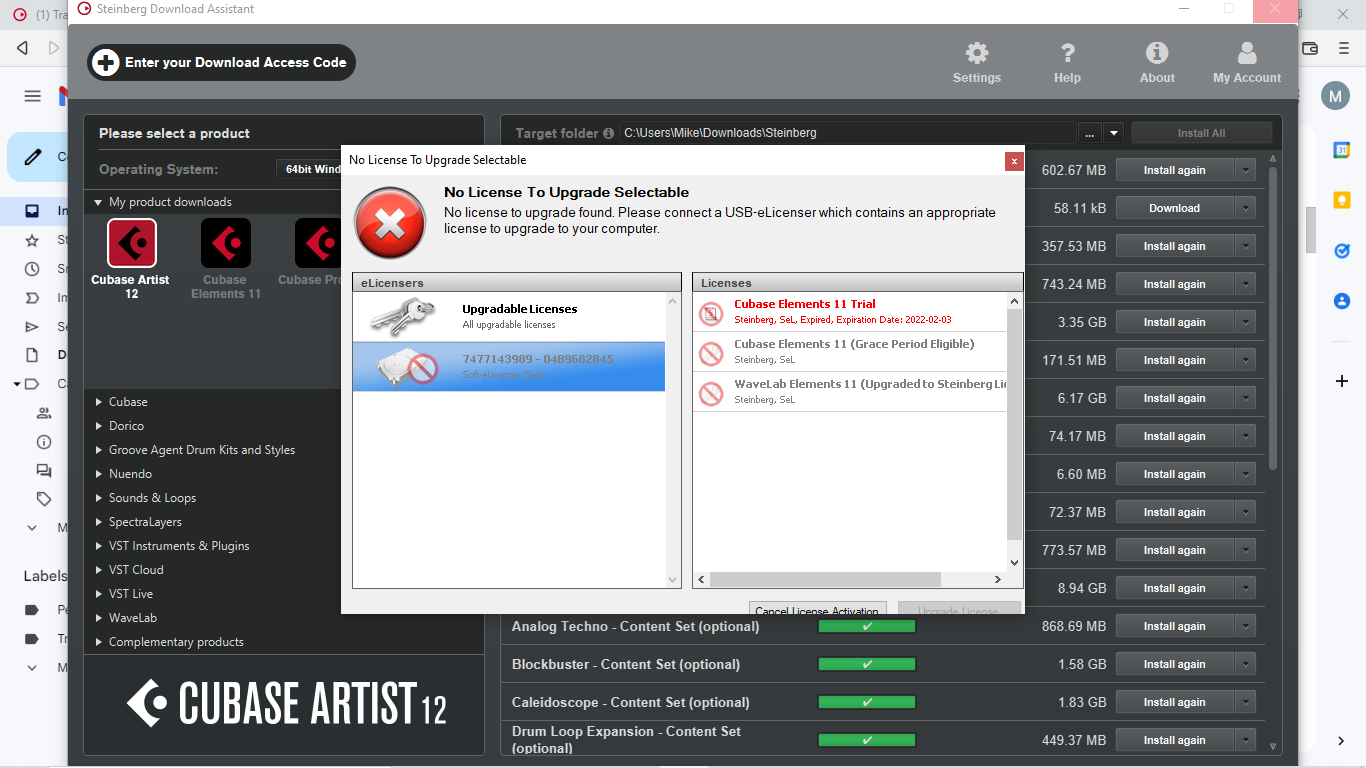This screenshot has width=1366, height=768.
Task: Select the VST Live product category
Action: pos(131,594)
